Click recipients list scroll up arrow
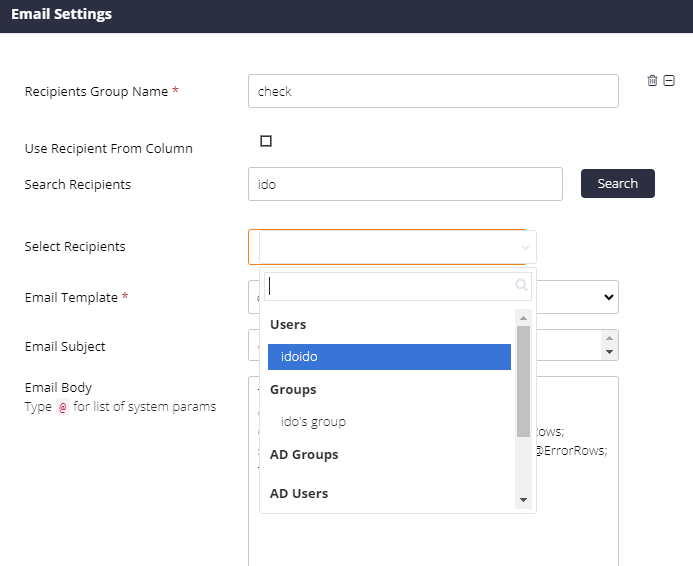 tap(523, 318)
